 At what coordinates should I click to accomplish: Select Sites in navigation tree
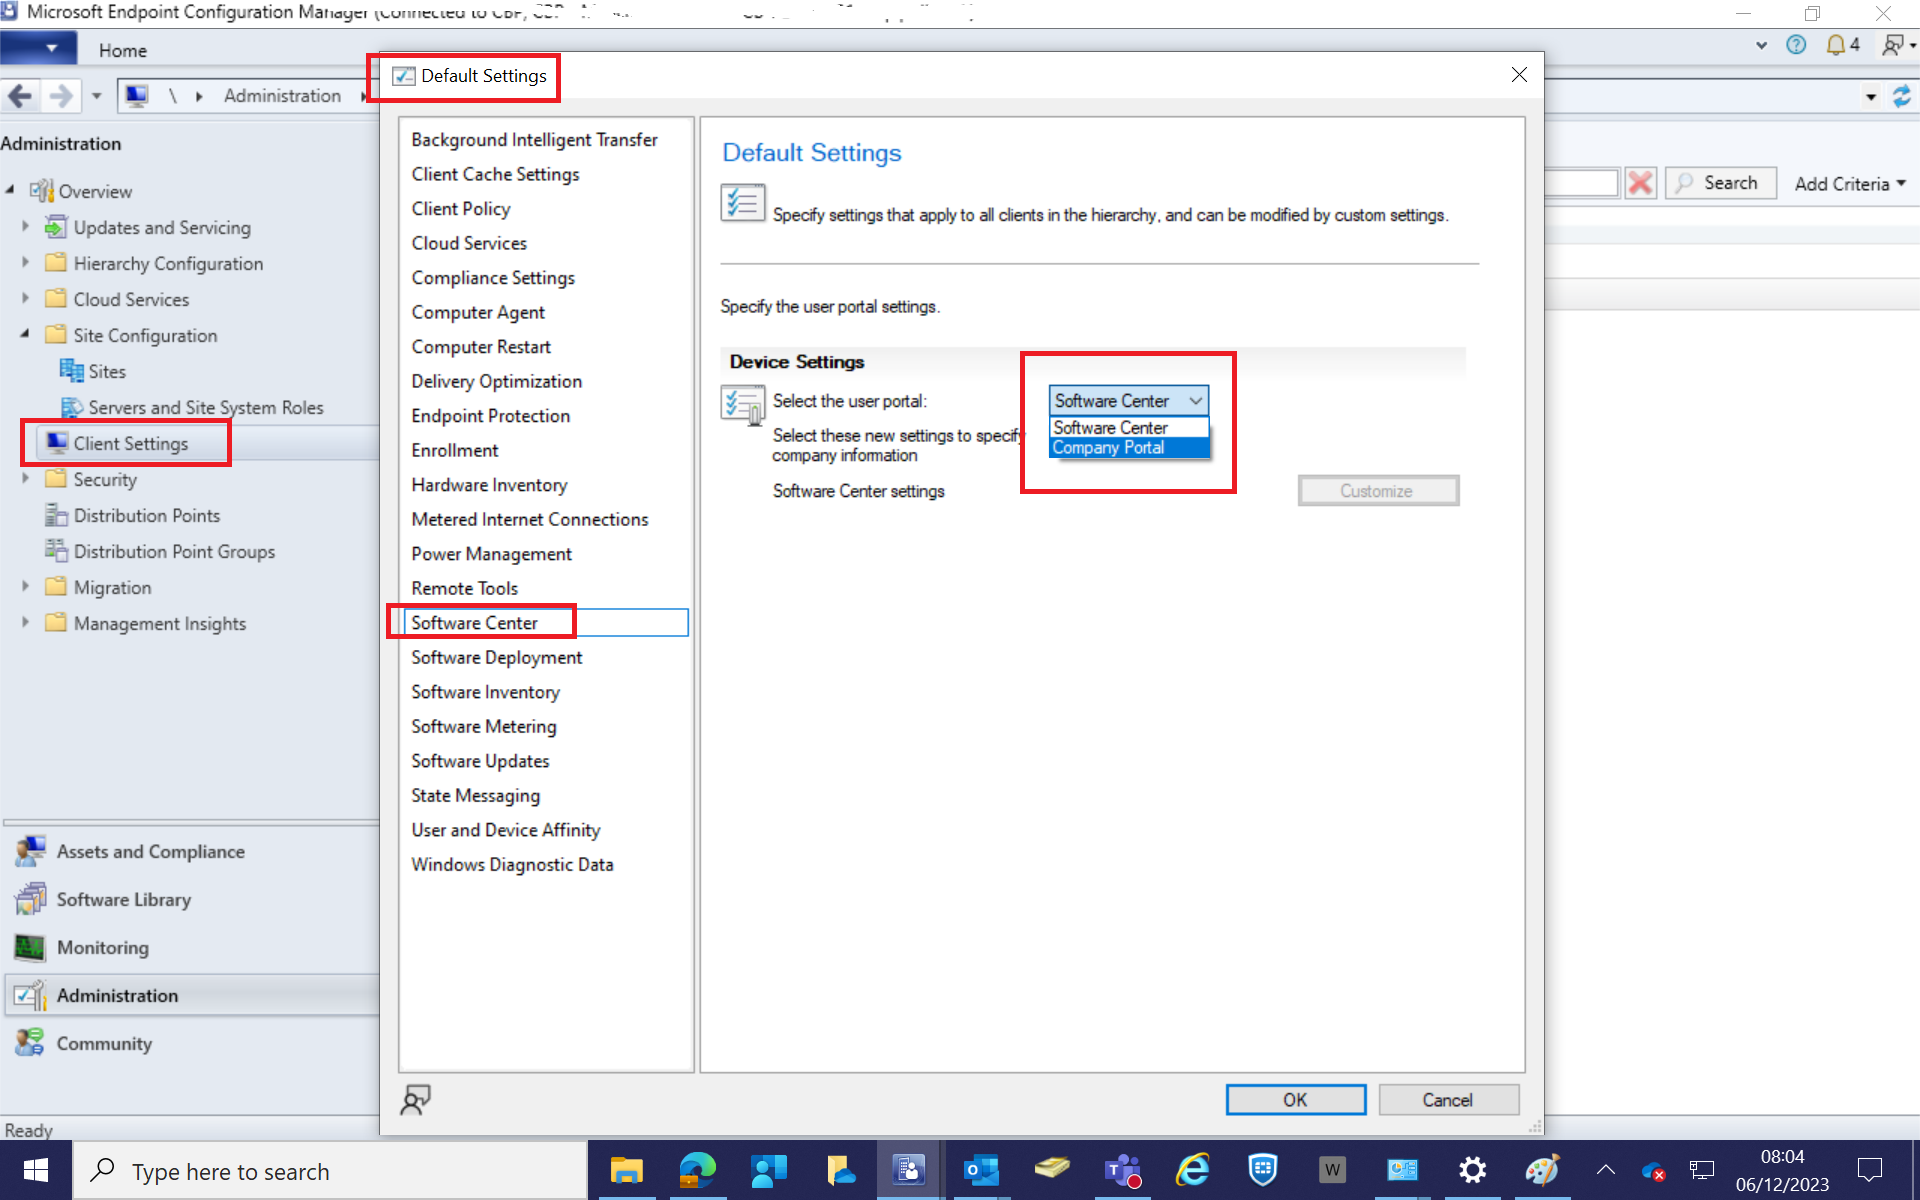click(x=93, y=371)
